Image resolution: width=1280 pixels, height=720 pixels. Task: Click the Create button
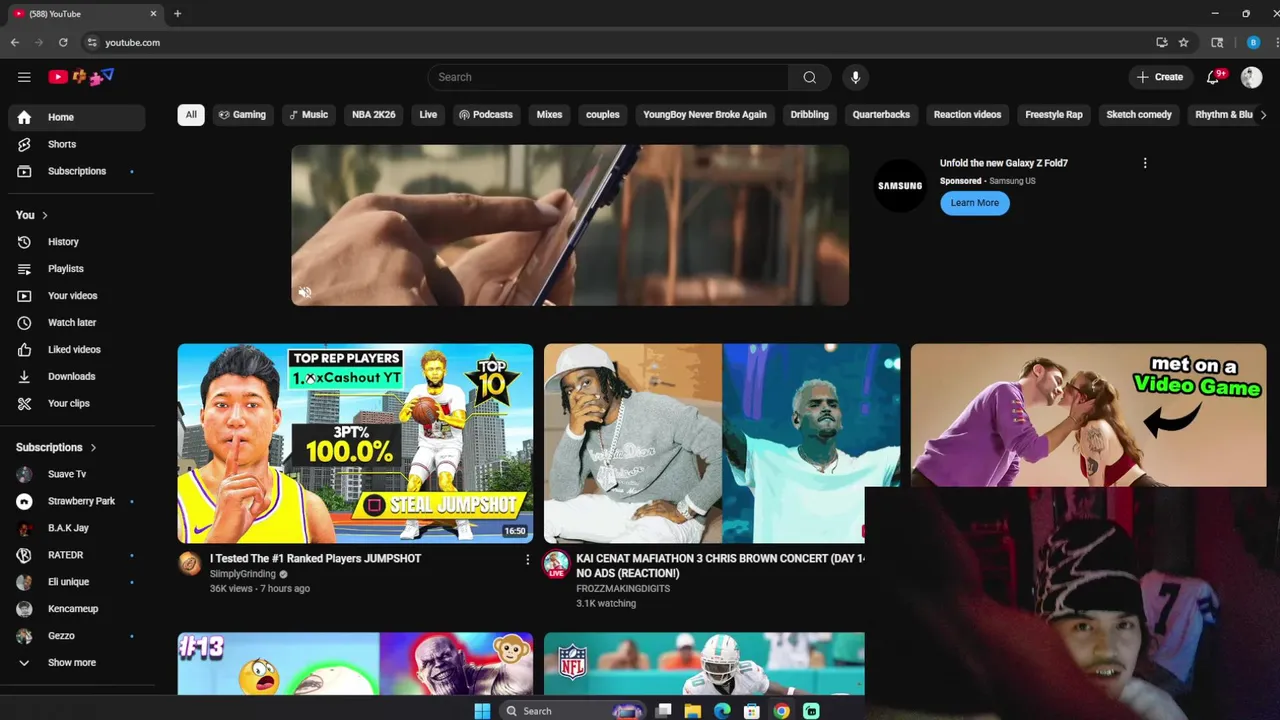[1160, 77]
